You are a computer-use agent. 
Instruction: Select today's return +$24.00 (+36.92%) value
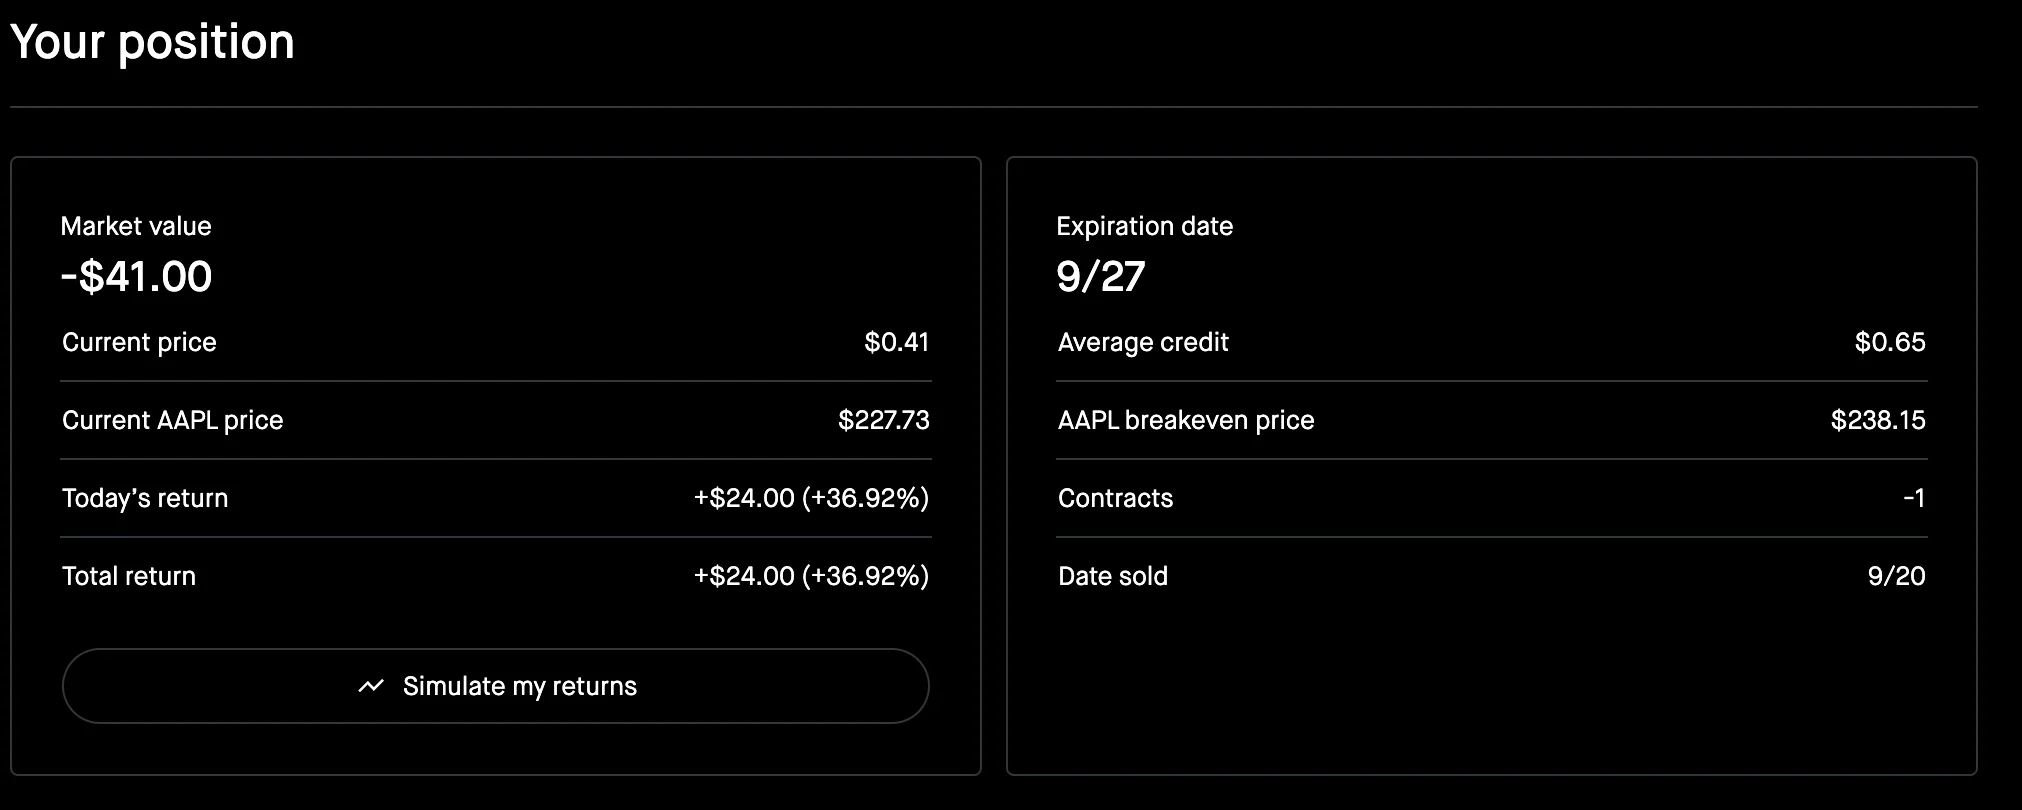tap(811, 498)
